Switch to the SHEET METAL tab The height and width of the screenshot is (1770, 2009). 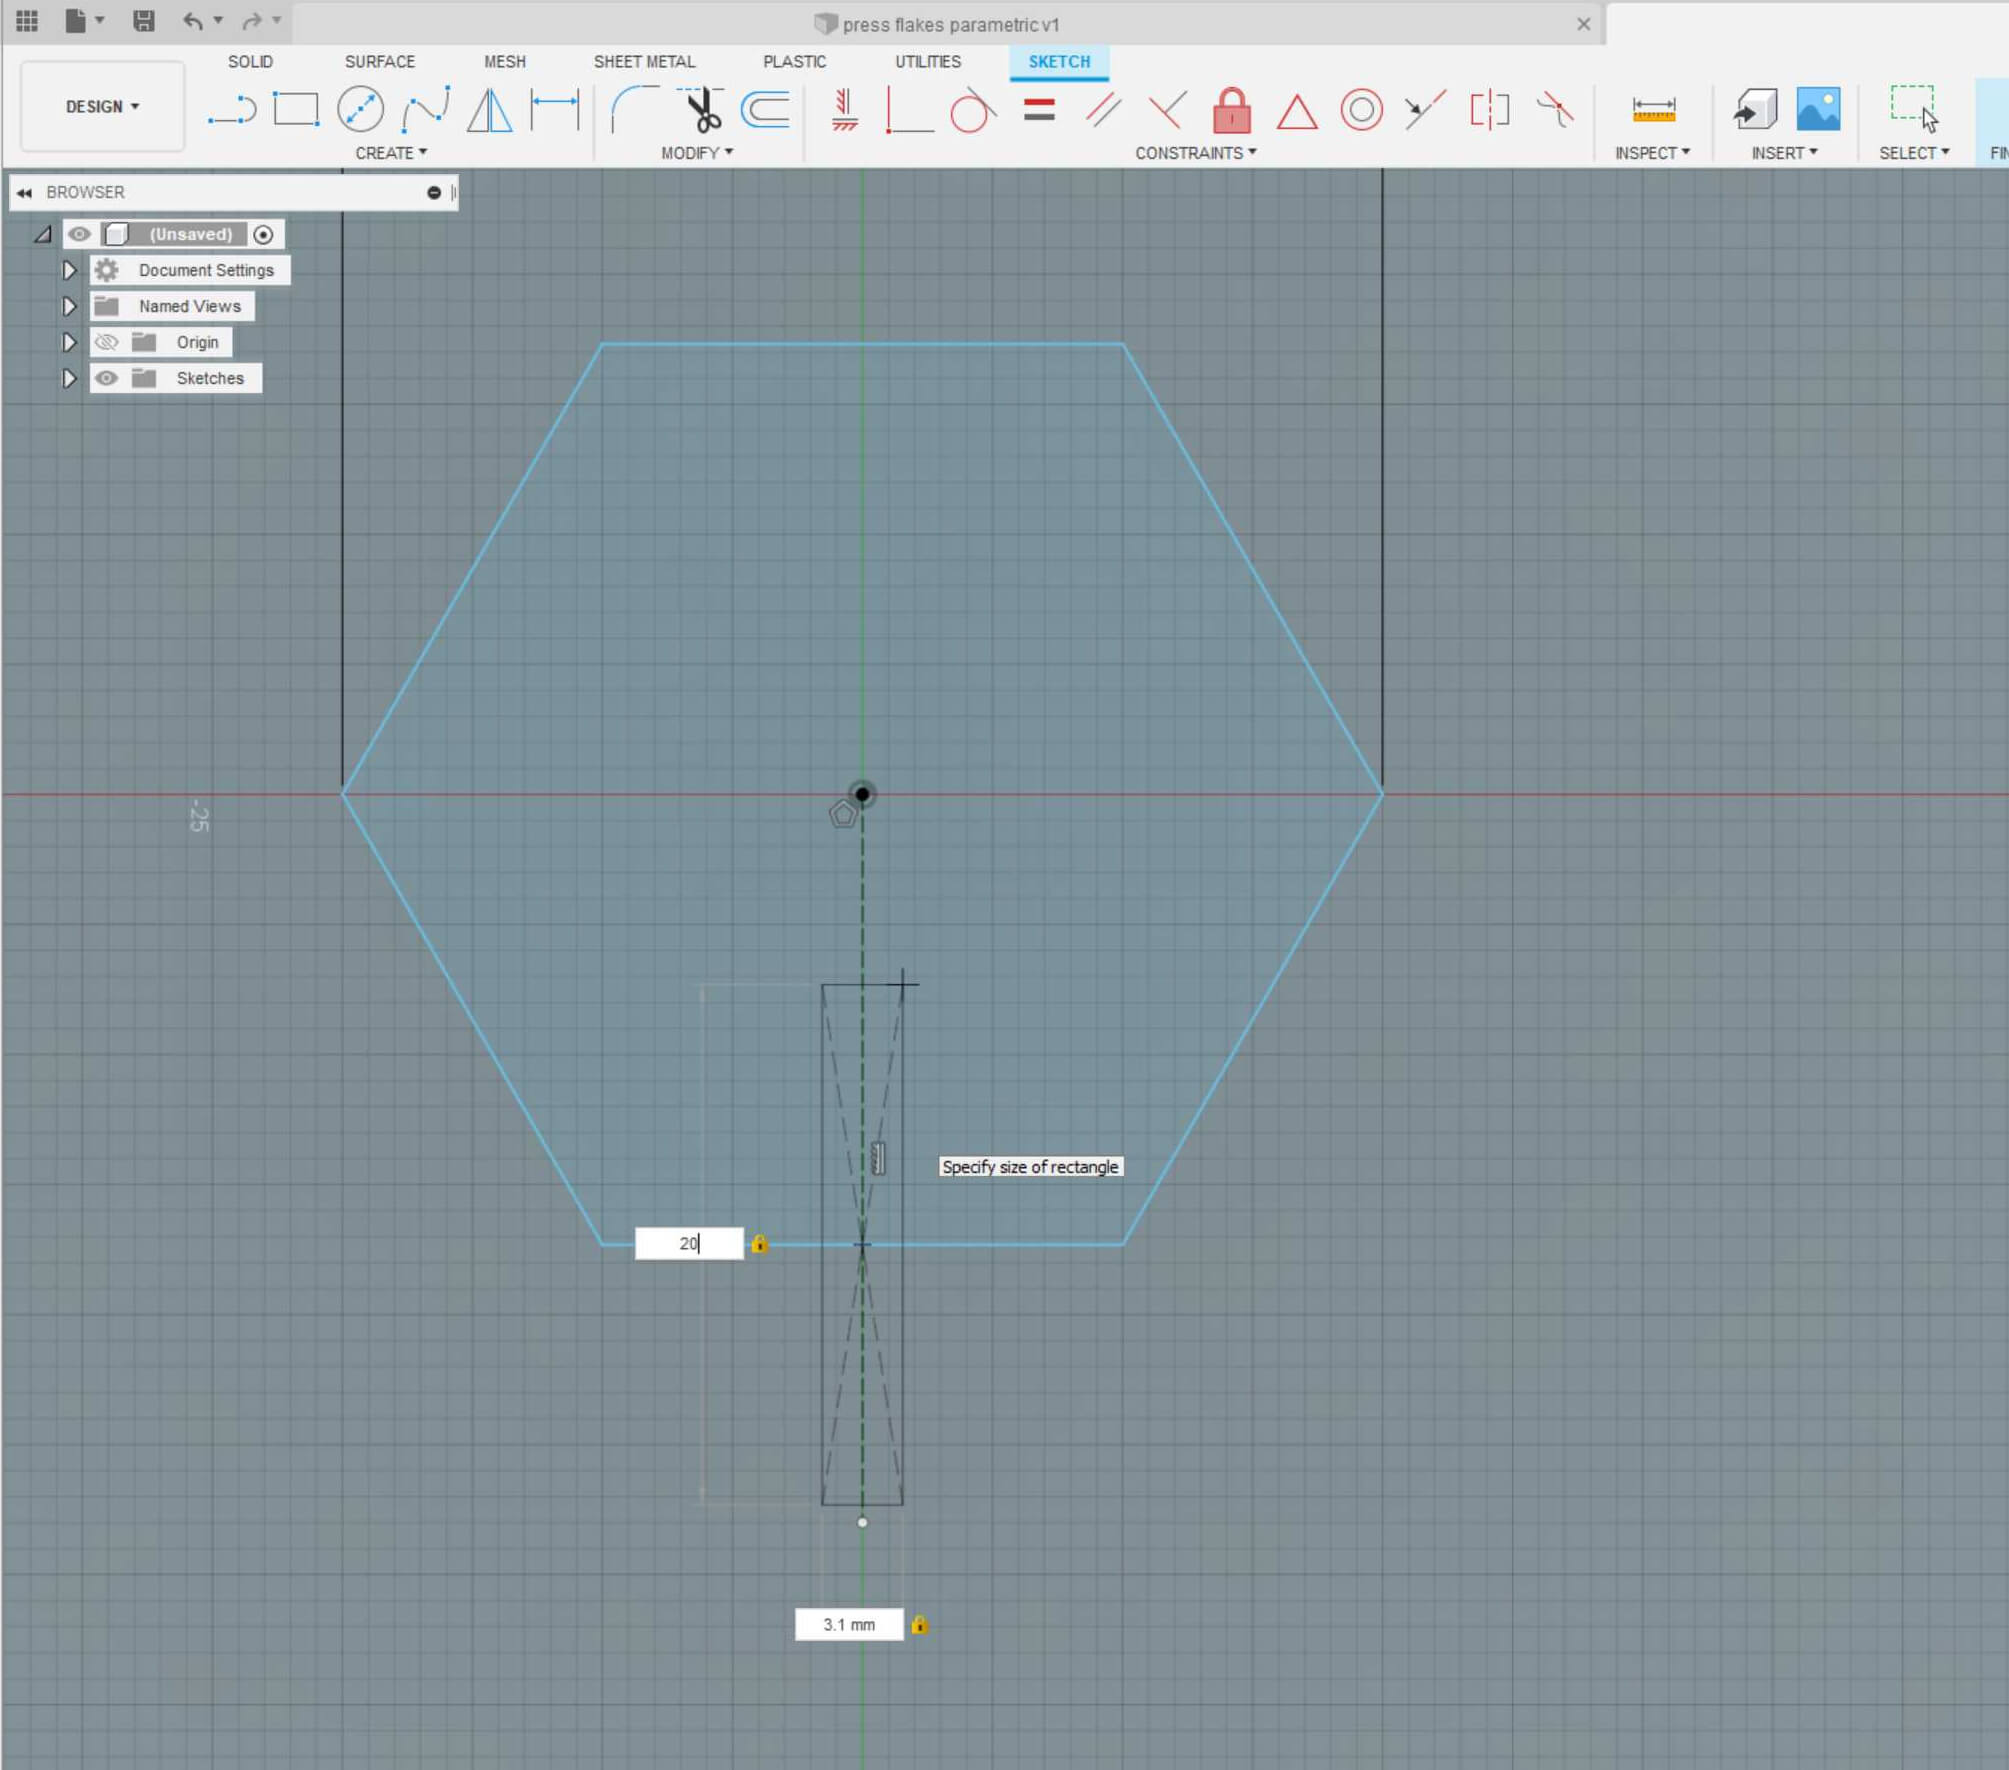(644, 62)
